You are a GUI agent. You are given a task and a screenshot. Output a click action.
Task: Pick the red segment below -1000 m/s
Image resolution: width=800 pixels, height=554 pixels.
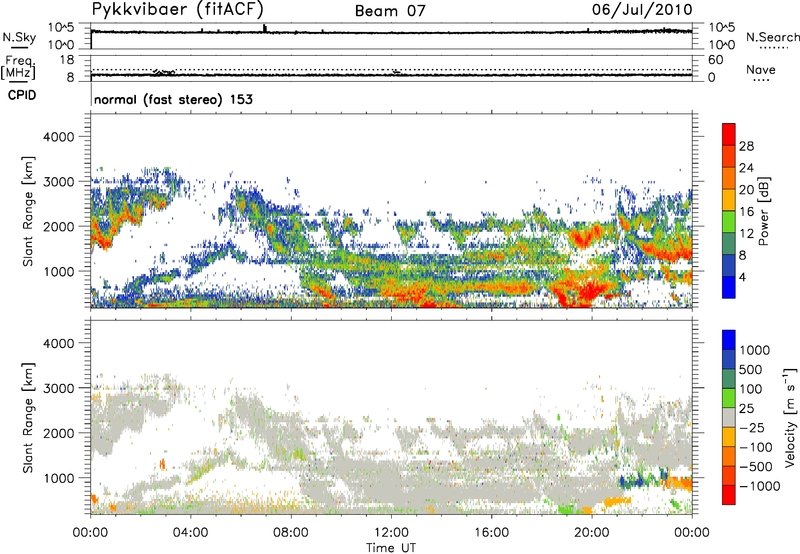click(729, 495)
